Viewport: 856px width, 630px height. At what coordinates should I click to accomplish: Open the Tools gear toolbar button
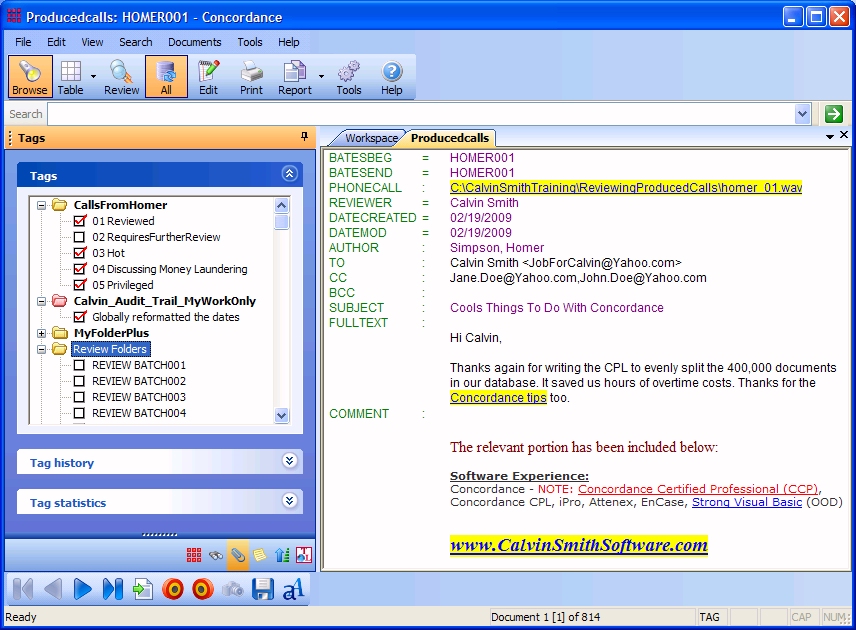pyautogui.click(x=349, y=77)
